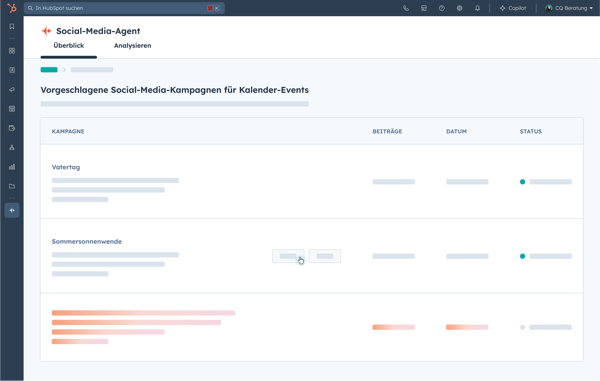600x381 pixels.
Task: Click the magnifier icon in search bar
Action: pos(30,8)
